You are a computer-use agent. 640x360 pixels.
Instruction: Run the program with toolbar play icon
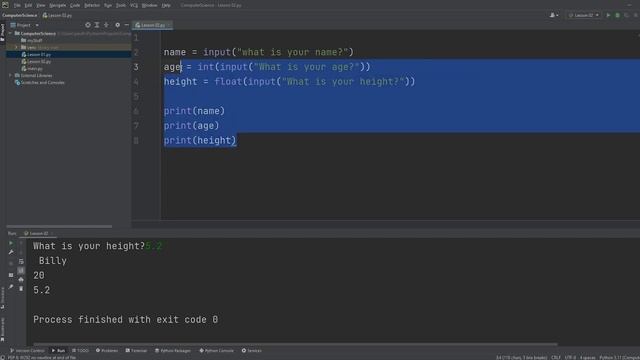pos(608,15)
